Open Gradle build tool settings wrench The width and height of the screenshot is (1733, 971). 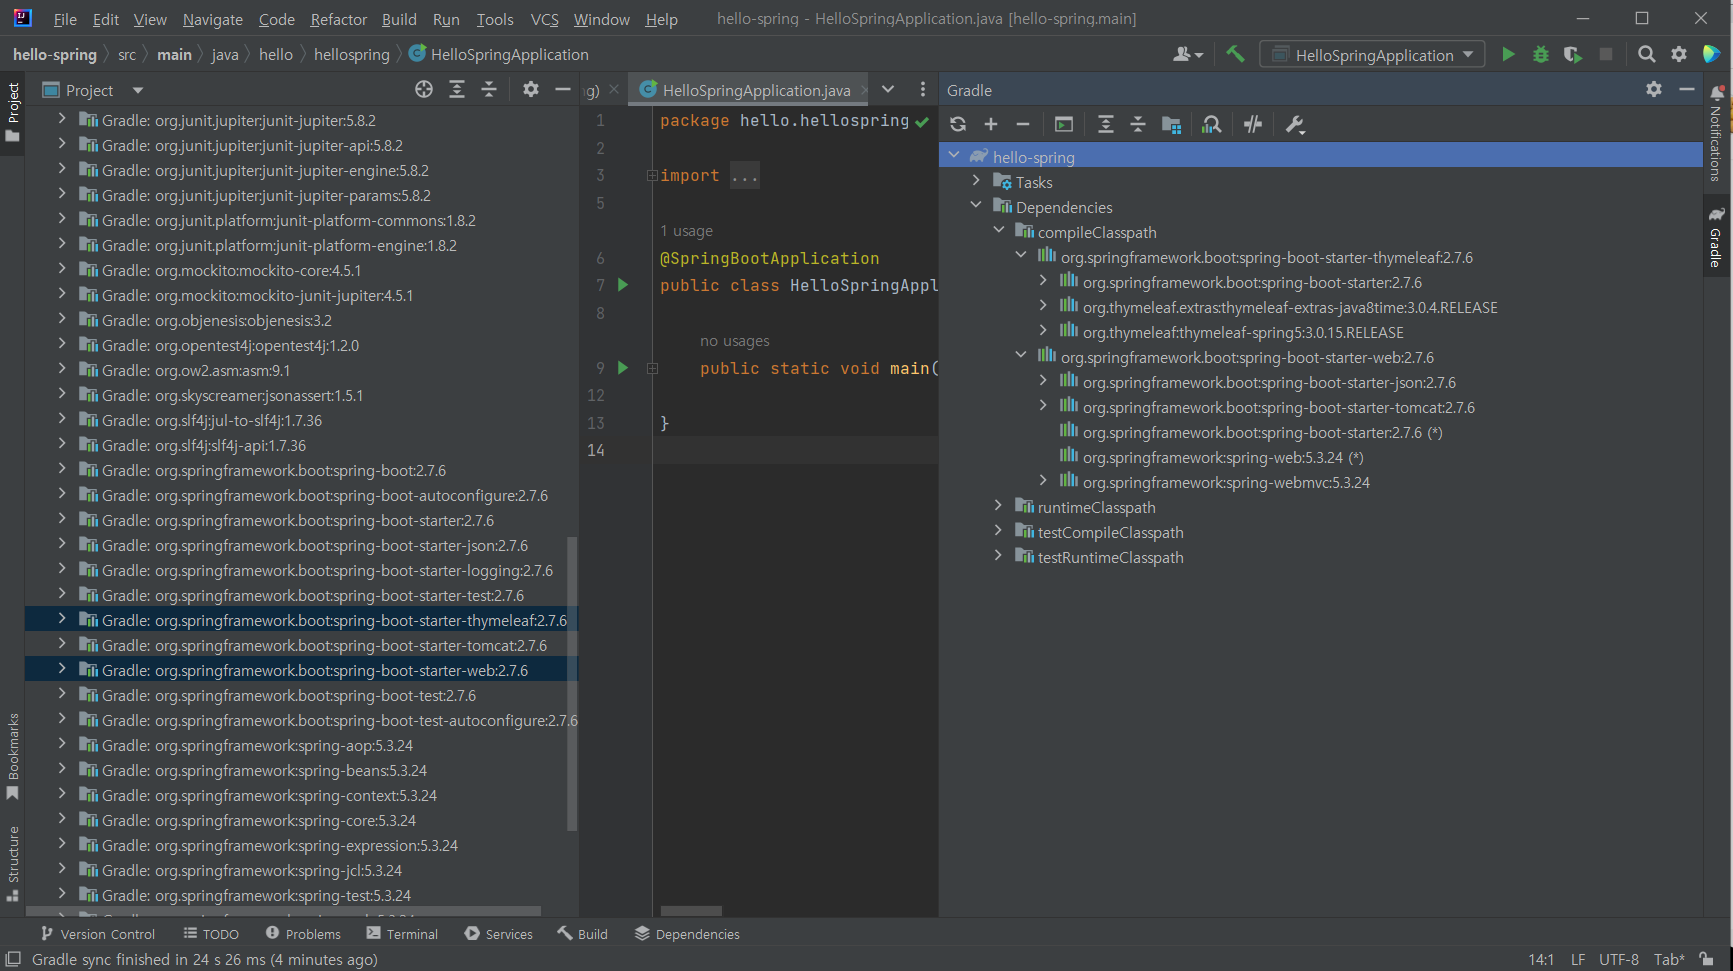pos(1295,125)
